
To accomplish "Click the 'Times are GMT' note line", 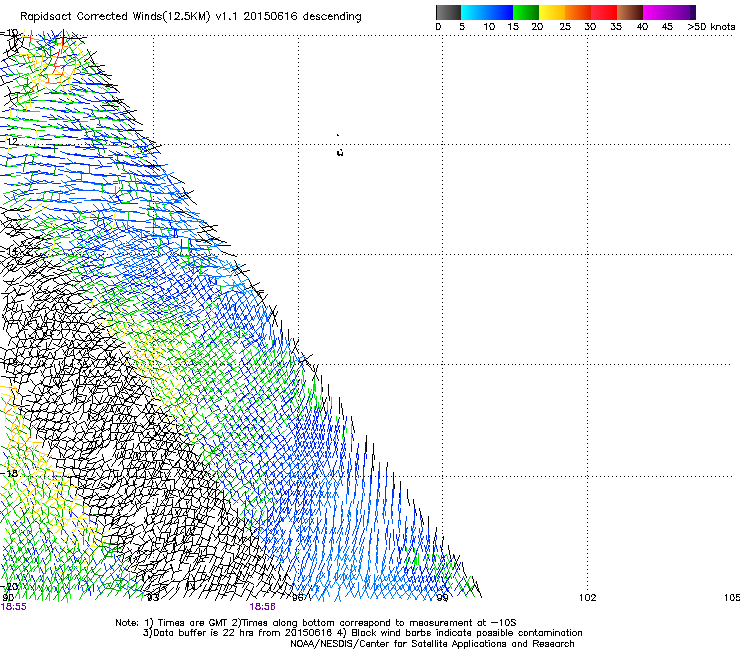I will pyautogui.click(x=316, y=623).
